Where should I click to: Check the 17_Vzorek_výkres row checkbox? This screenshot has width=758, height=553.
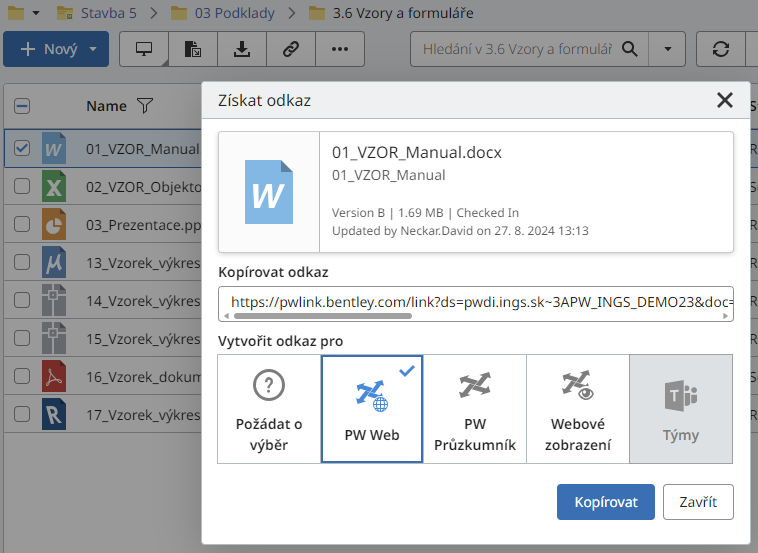pos(22,414)
